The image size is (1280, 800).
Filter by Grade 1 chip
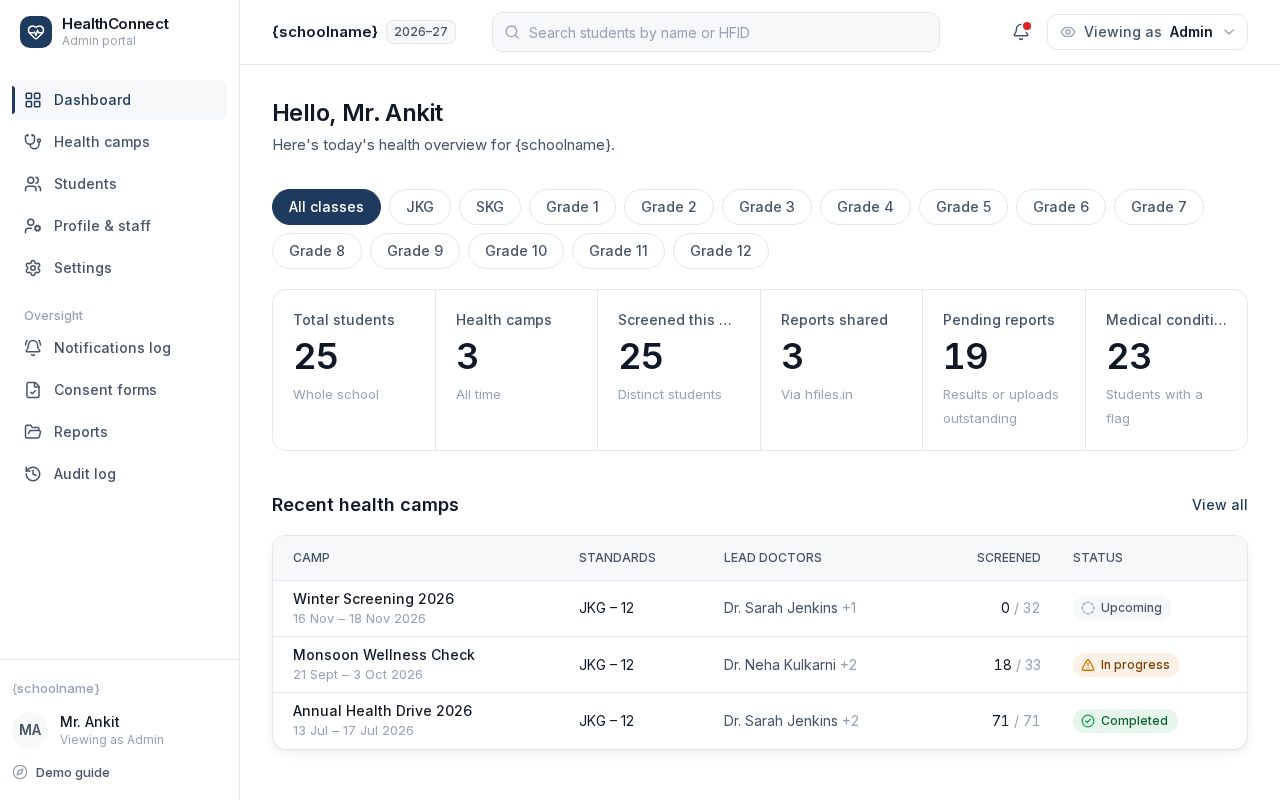coord(572,207)
